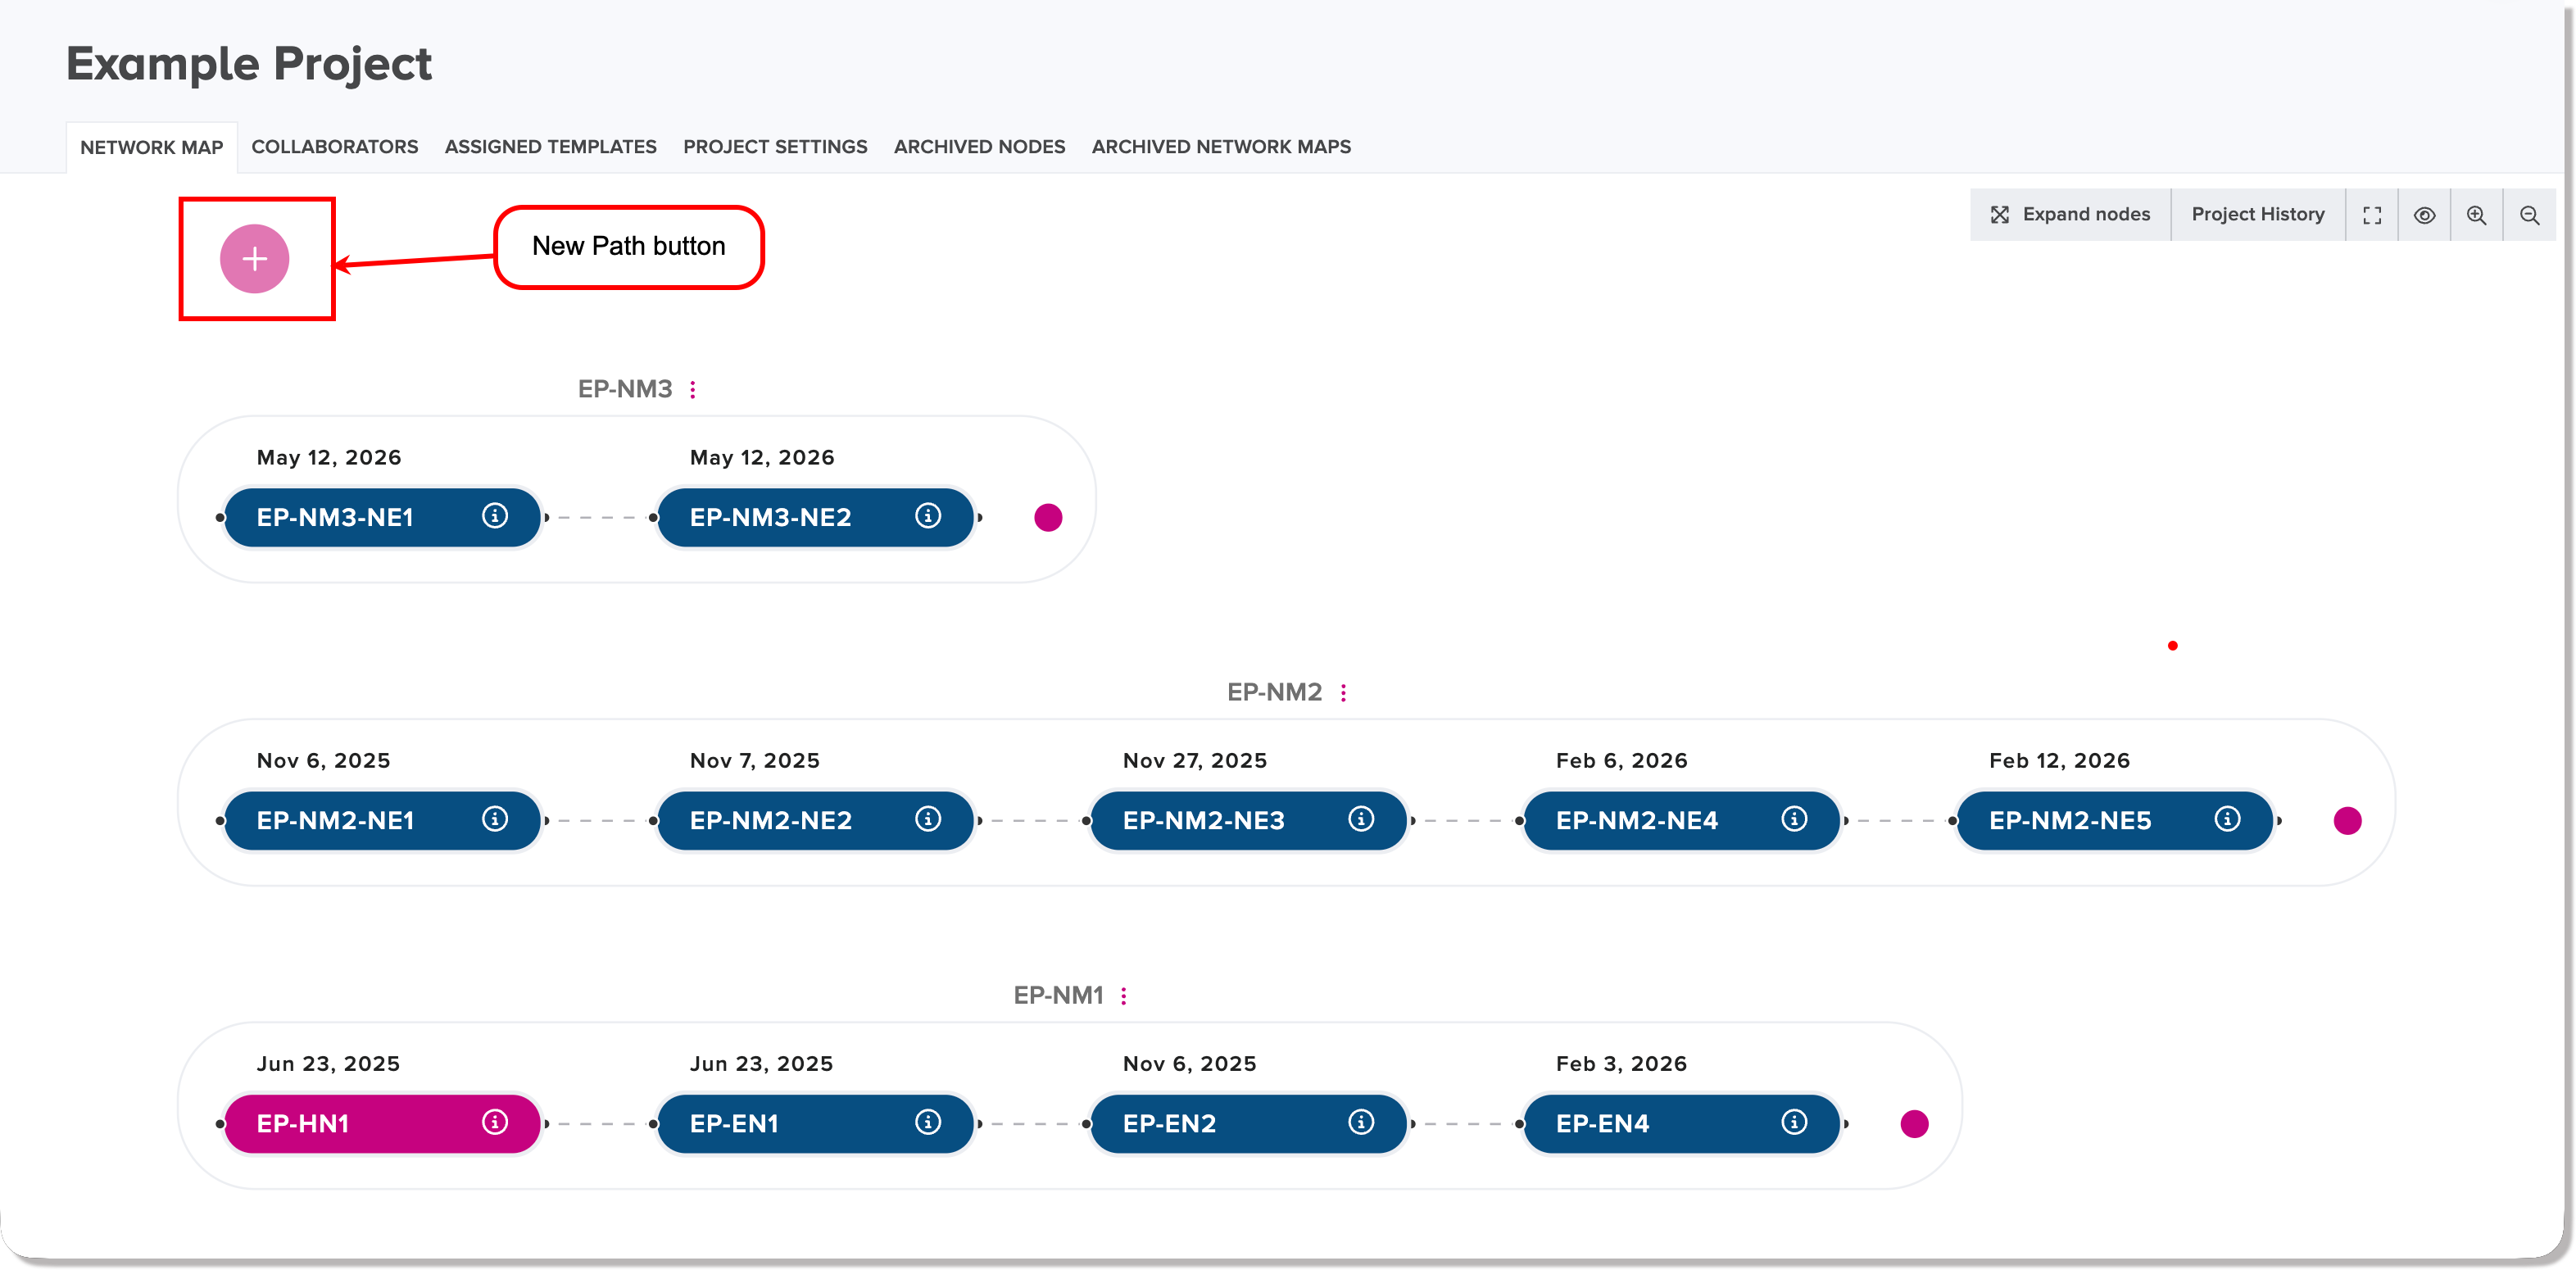Open info icon on EP-HN1 node
Image resolution: width=2576 pixels, height=1270 pixels.
click(495, 1122)
